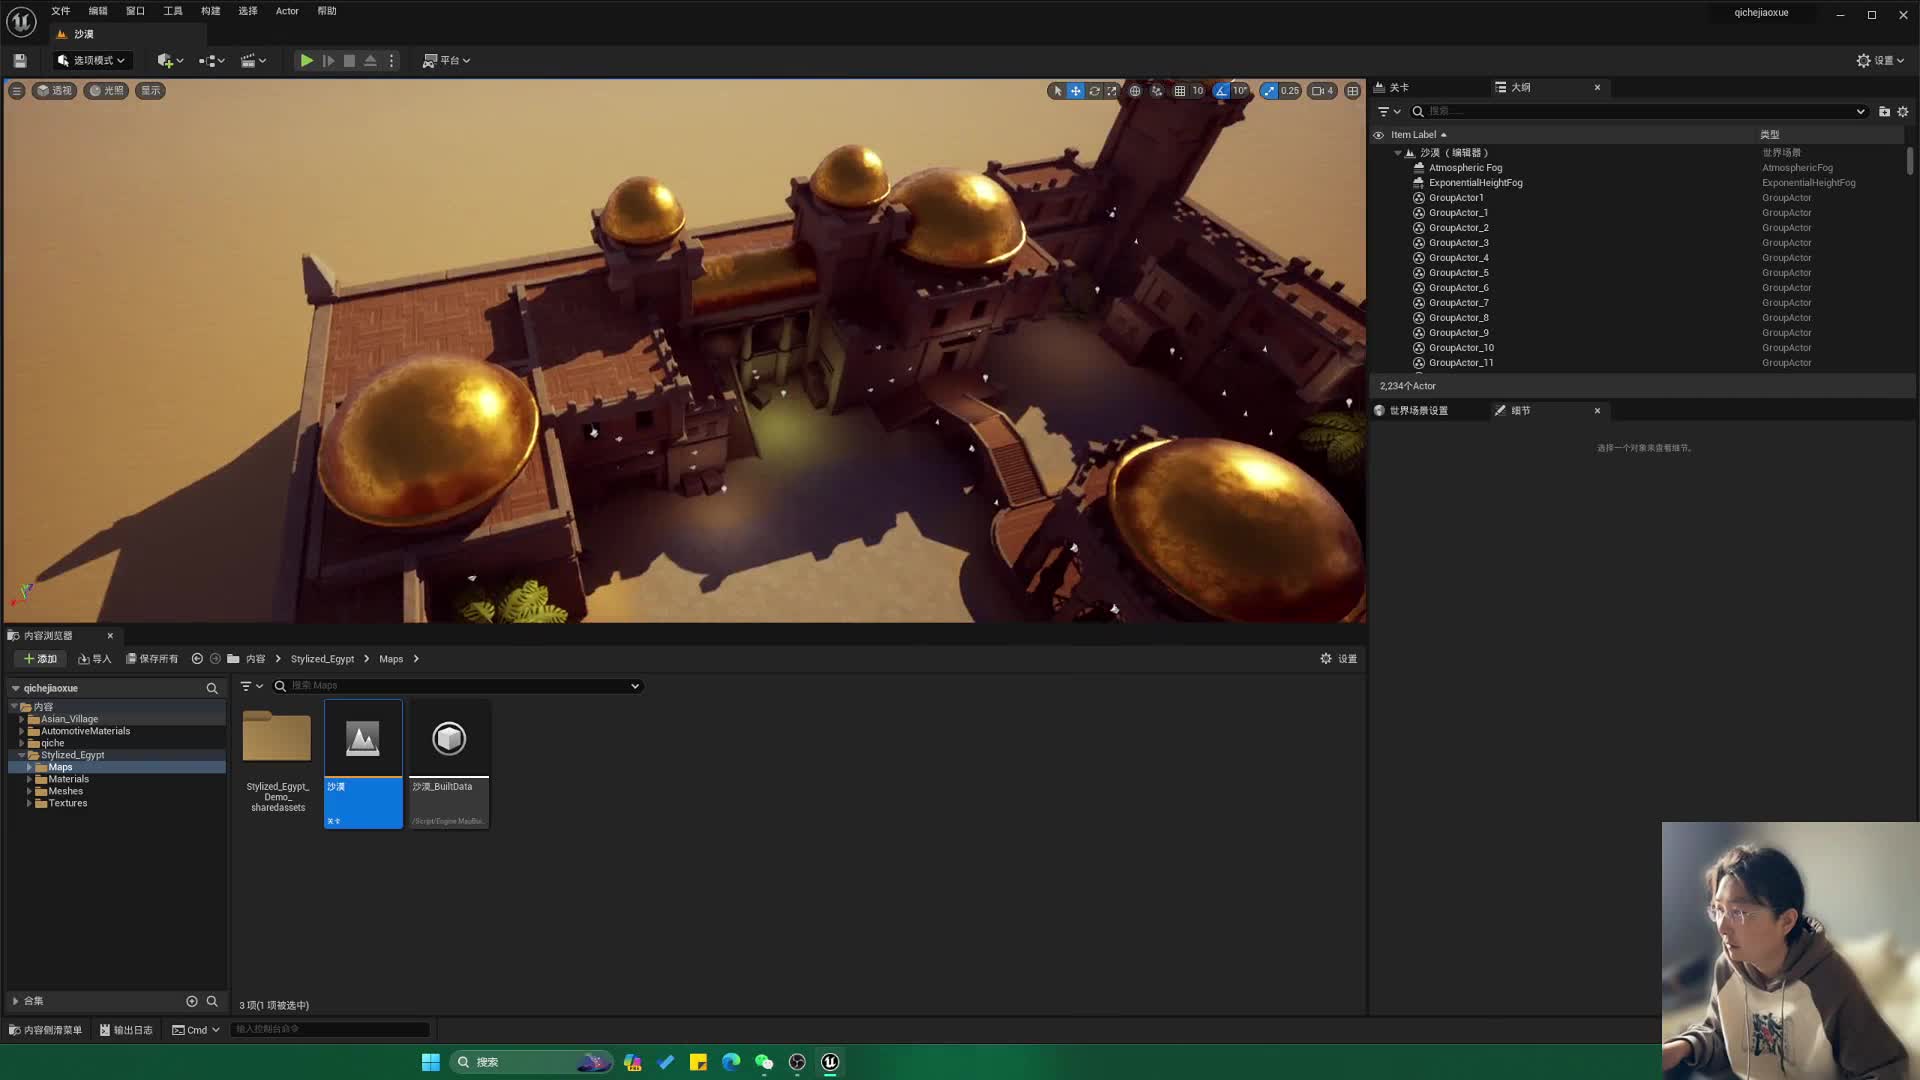Open the 平台 platforms dropdown

446,61
